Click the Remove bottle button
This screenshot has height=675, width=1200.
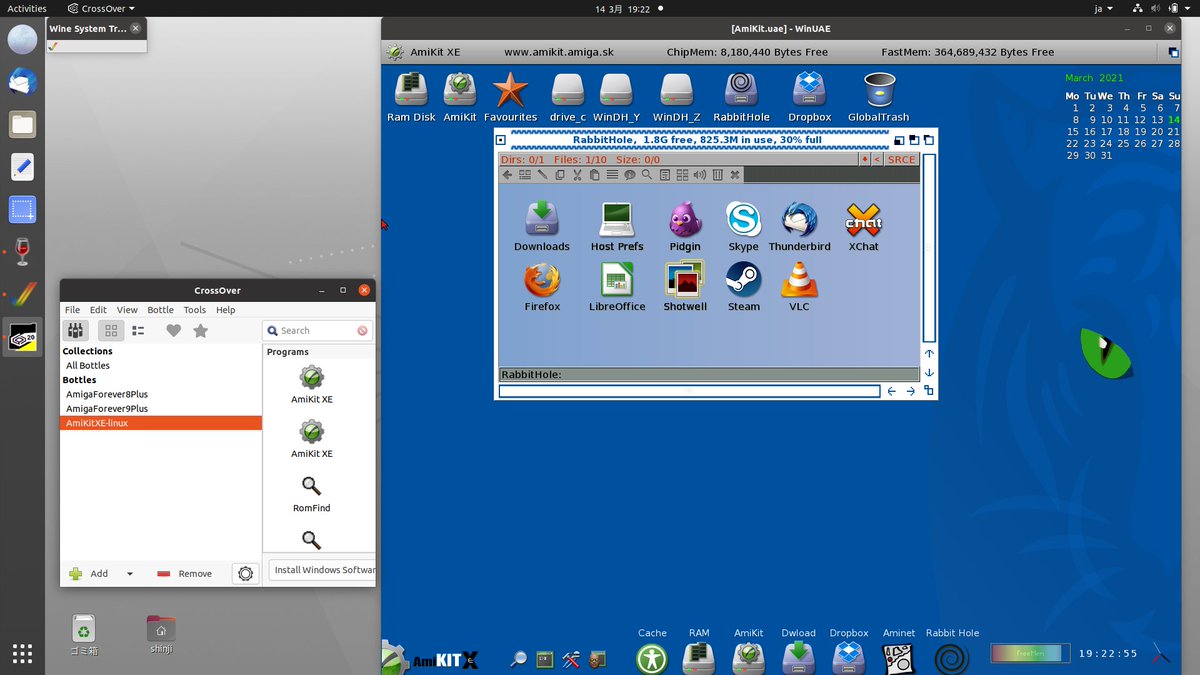pos(185,574)
